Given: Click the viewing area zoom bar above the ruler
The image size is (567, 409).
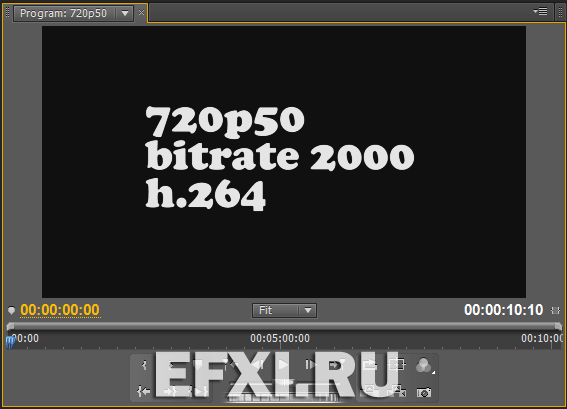Looking at the screenshot, I should pyautogui.click(x=284, y=327).
